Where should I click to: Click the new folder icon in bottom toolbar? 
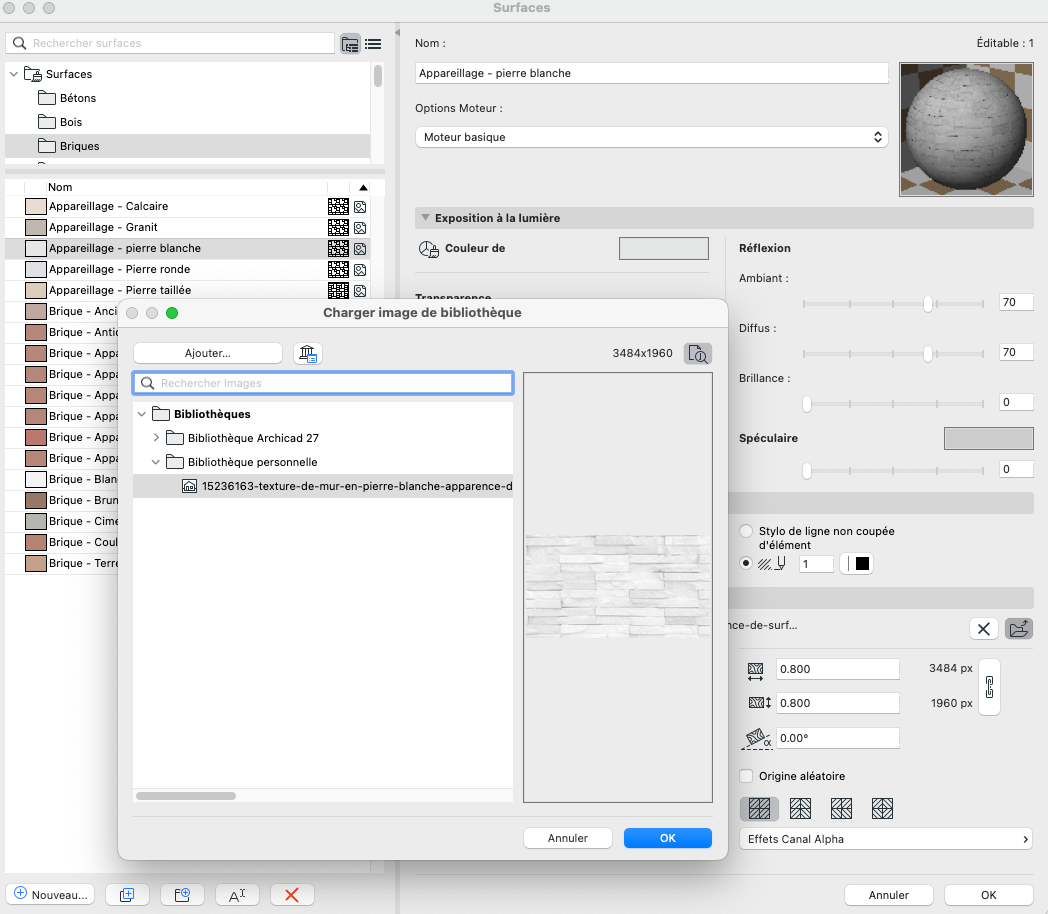point(182,895)
